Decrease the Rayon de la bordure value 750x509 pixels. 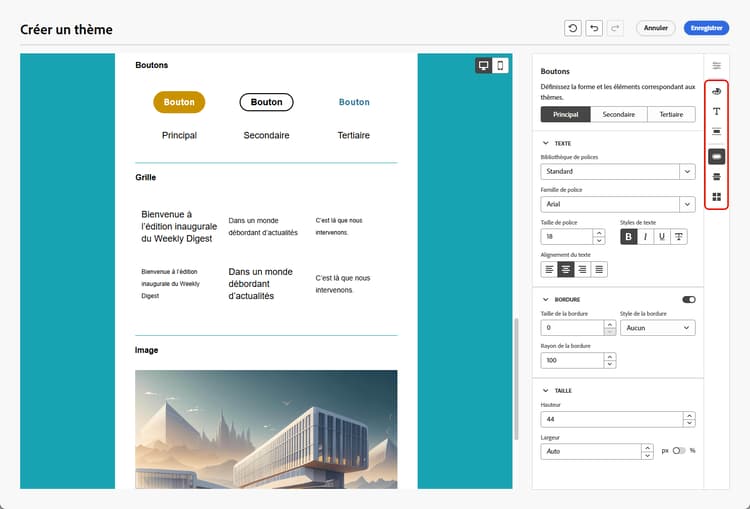(x=609, y=364)
